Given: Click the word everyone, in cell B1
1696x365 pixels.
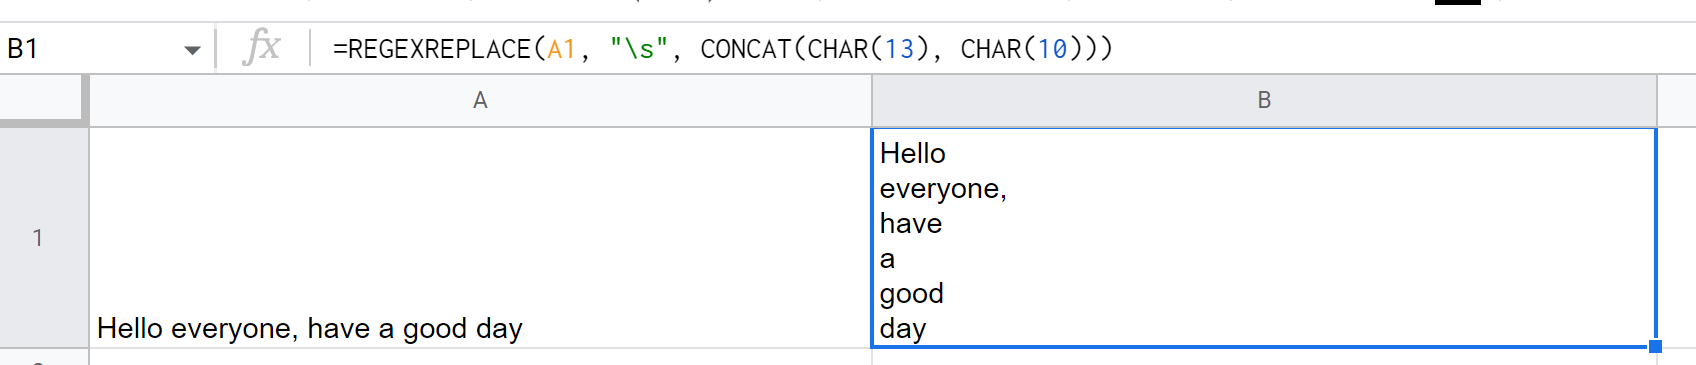Looking at the screenshot, I should tap(943, 189).
